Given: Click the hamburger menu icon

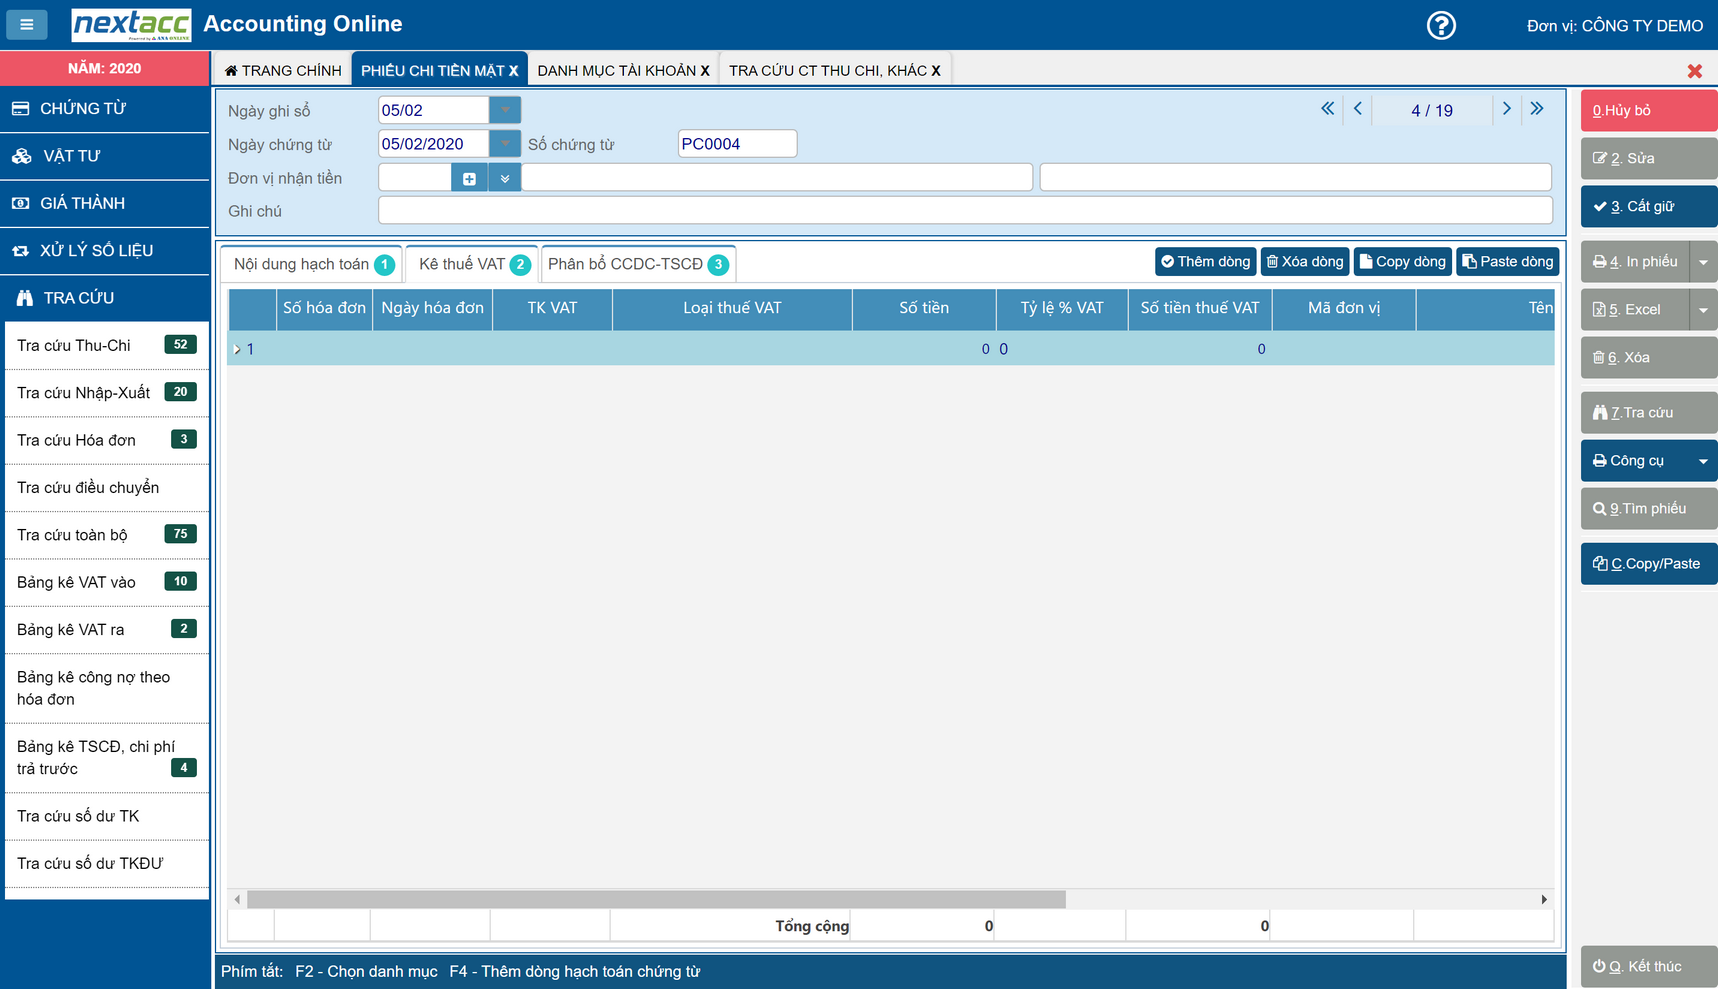Looking at the screenshot, I should pyautogui.click(x=27, y=25).
